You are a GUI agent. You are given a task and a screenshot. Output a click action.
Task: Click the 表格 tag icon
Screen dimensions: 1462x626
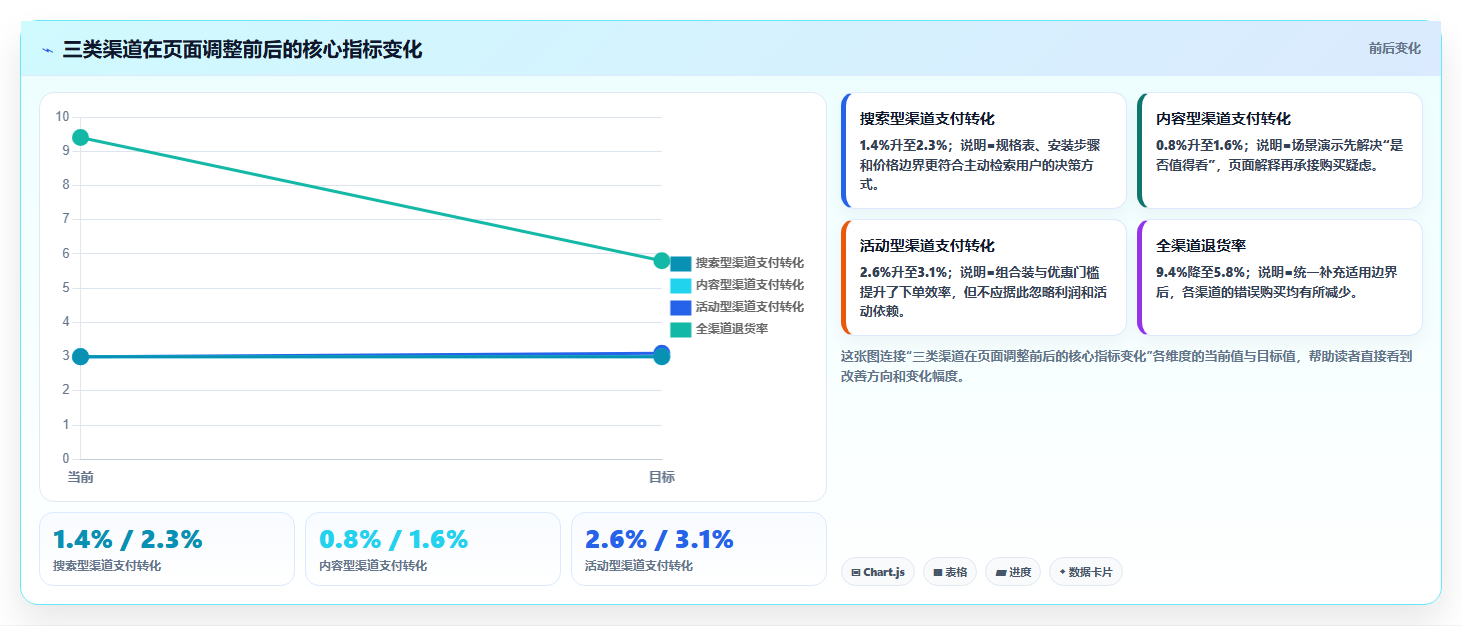click(938, 573)
